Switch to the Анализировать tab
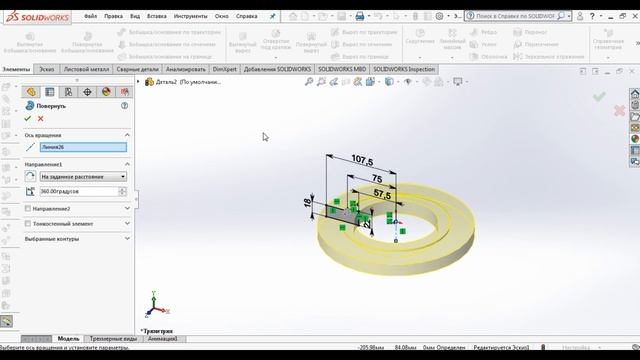 pos(185,69)
